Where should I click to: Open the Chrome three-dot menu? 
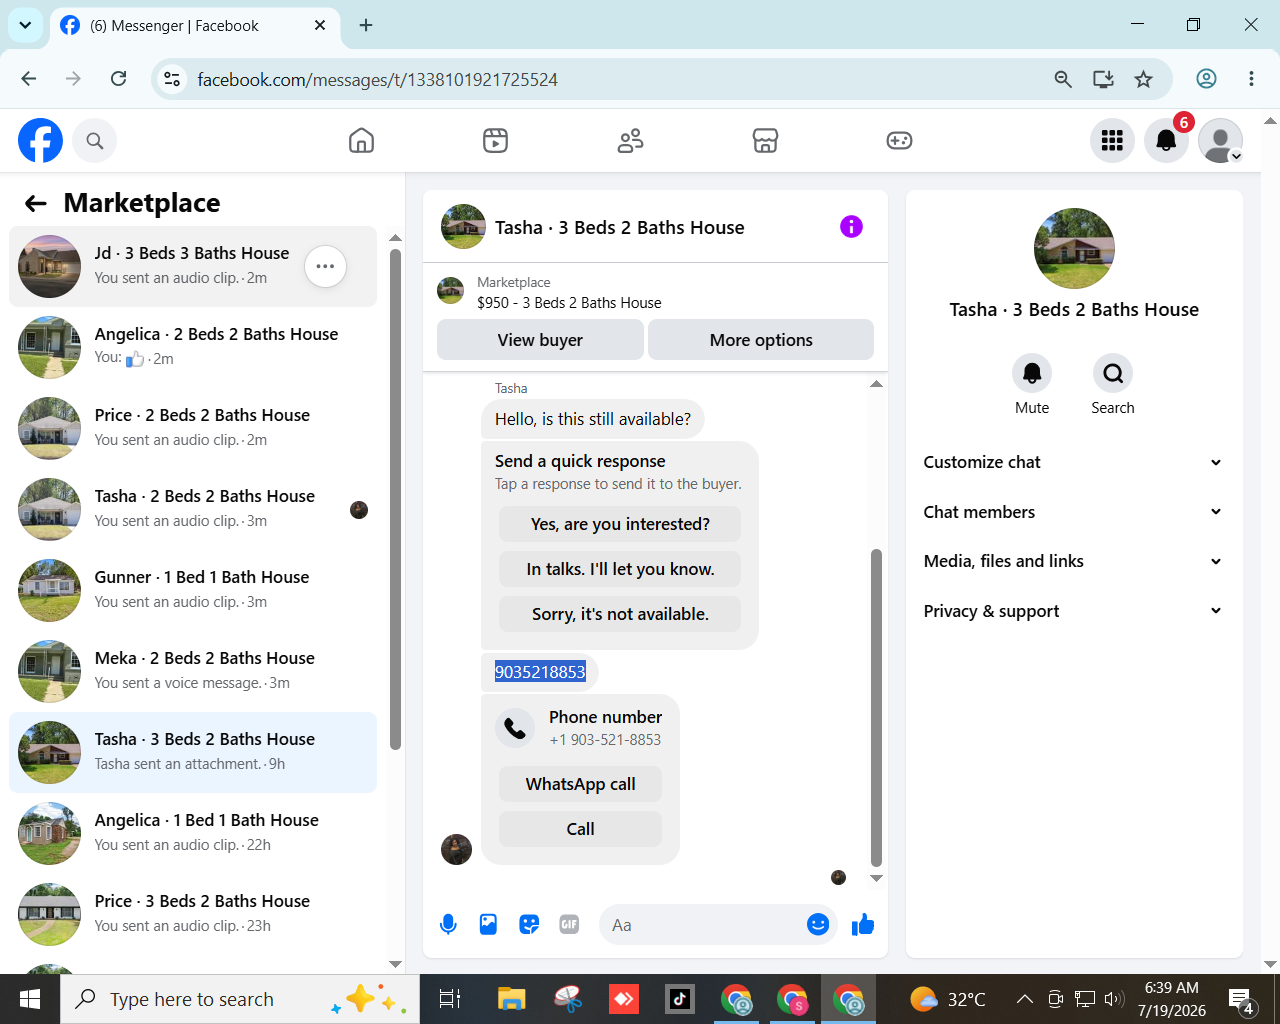pos(1251,79)
